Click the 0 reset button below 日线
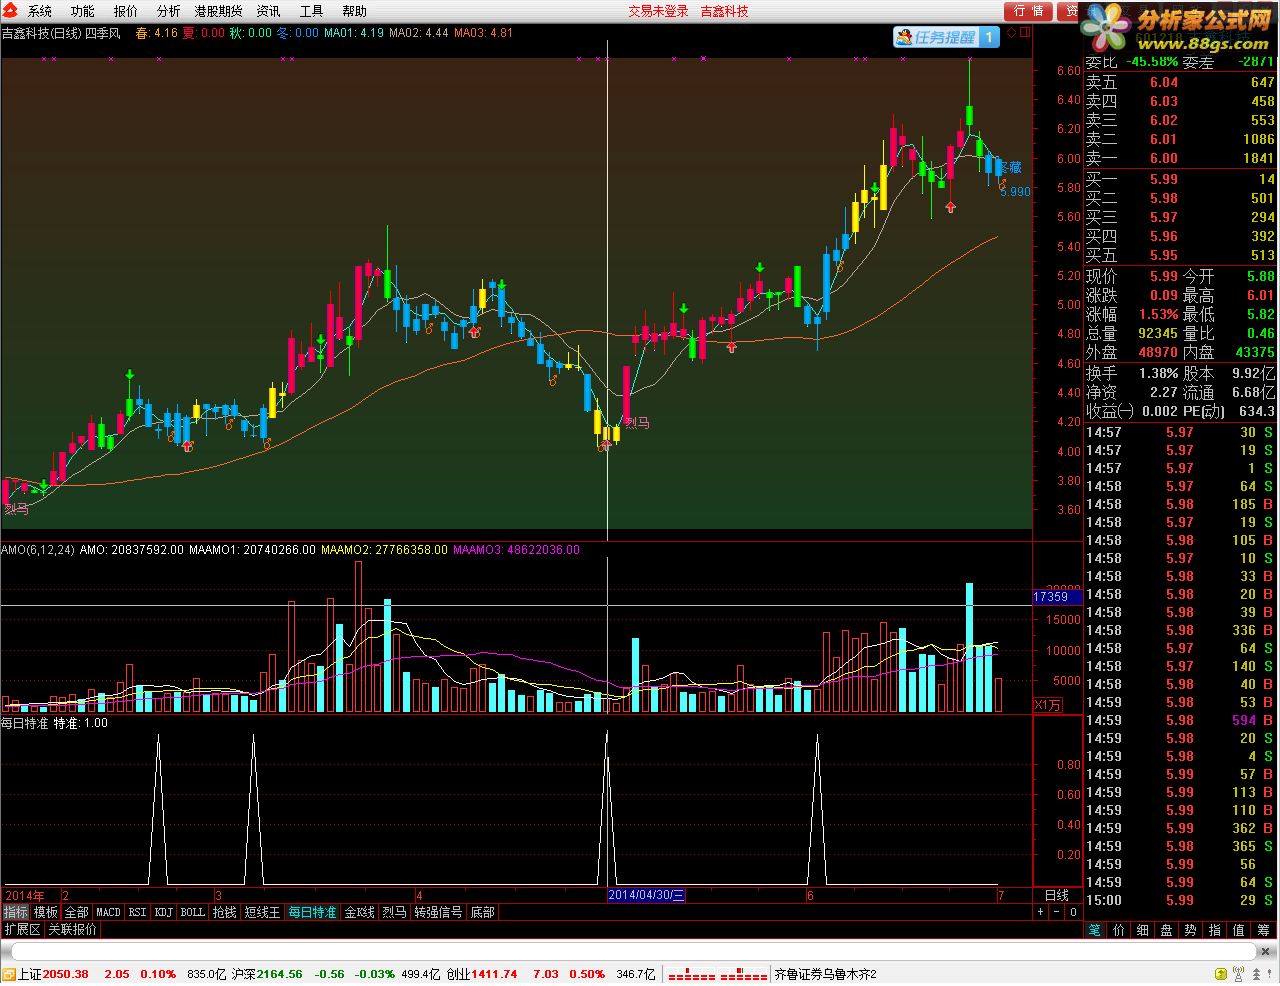 [1073, 912]
